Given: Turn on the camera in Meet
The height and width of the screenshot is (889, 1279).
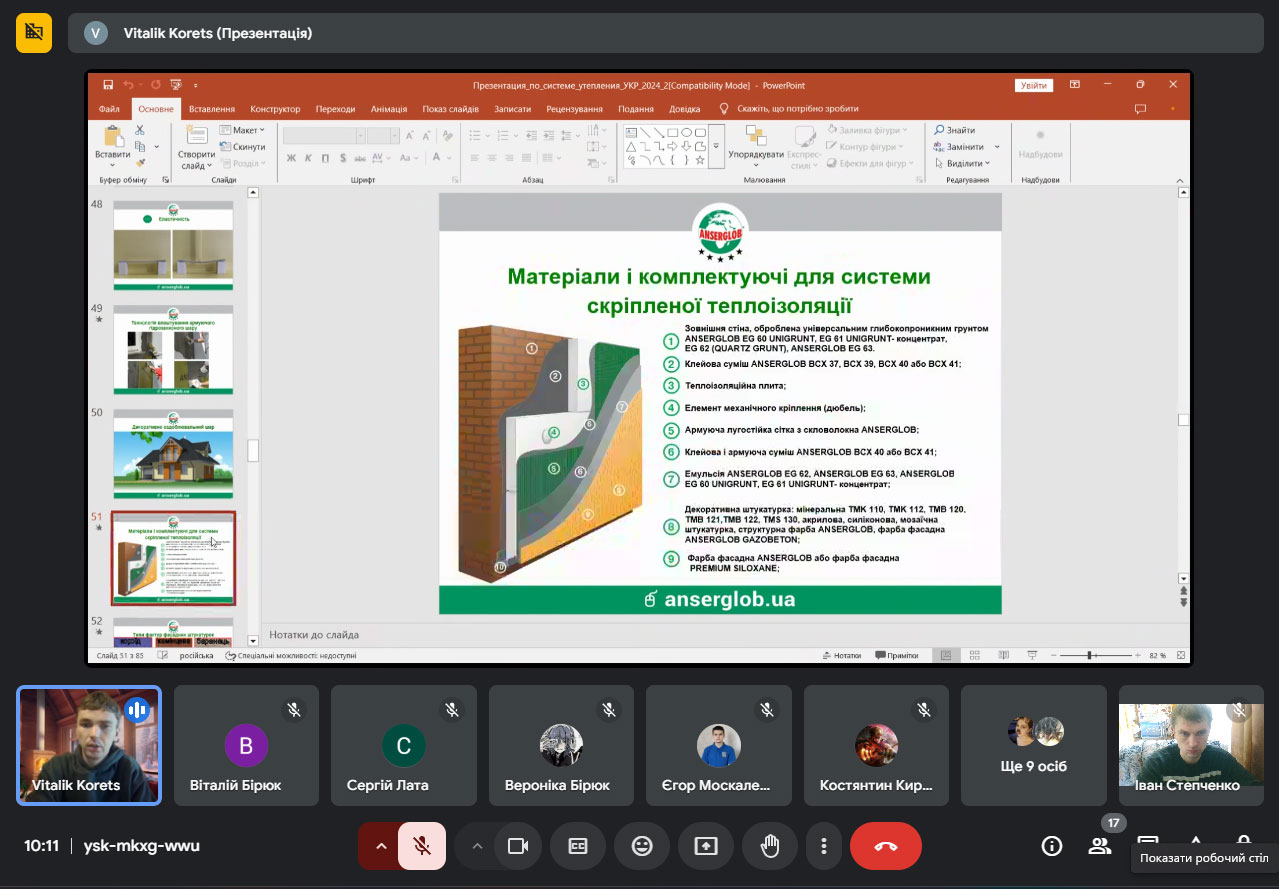Looking at the screenshot, I should tap(517, 846).
